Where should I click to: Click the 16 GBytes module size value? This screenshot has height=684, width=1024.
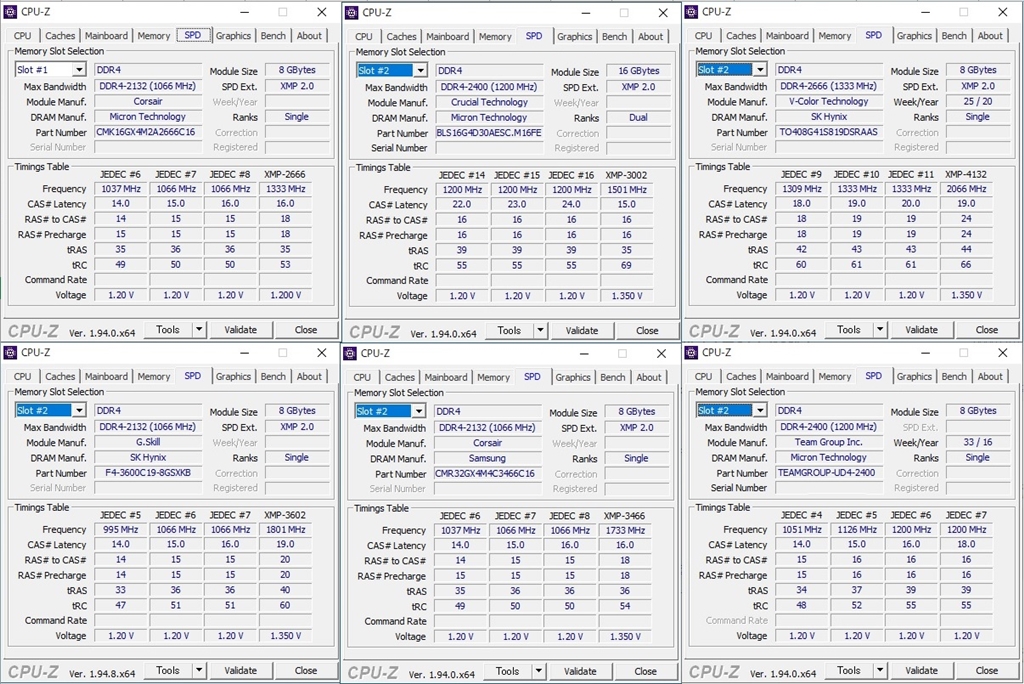pyautogui.click(x=639, y=71)
